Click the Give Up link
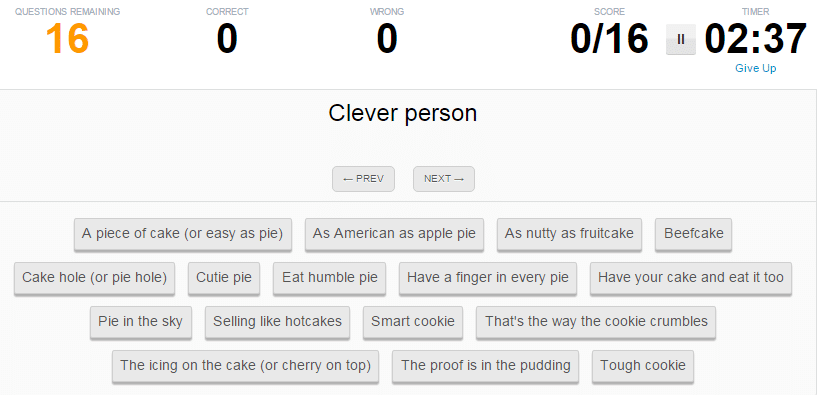Viewport: 831px width, 395px height. [x=755, y=68]
